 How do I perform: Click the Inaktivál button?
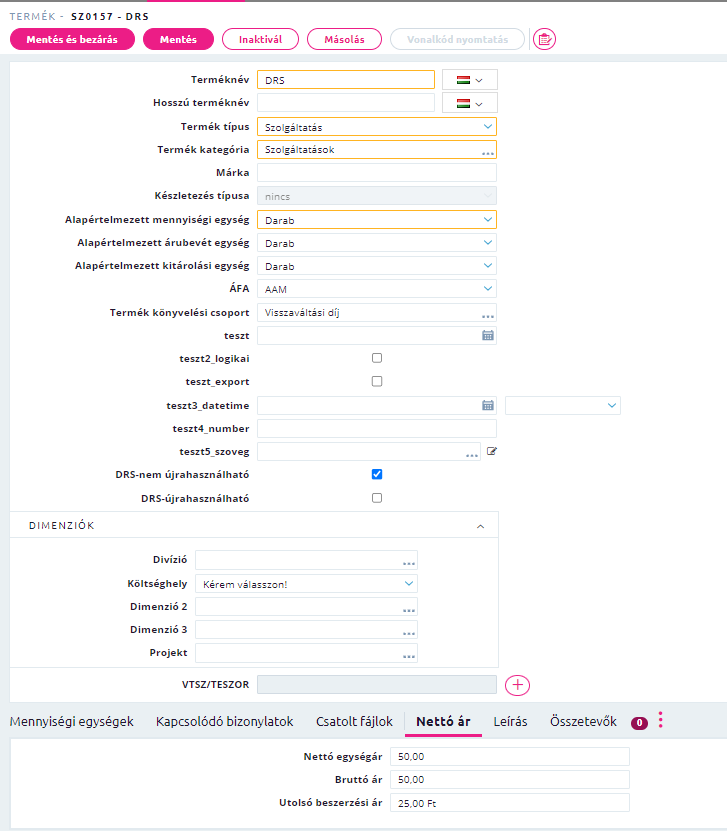(x=260, y=39)
